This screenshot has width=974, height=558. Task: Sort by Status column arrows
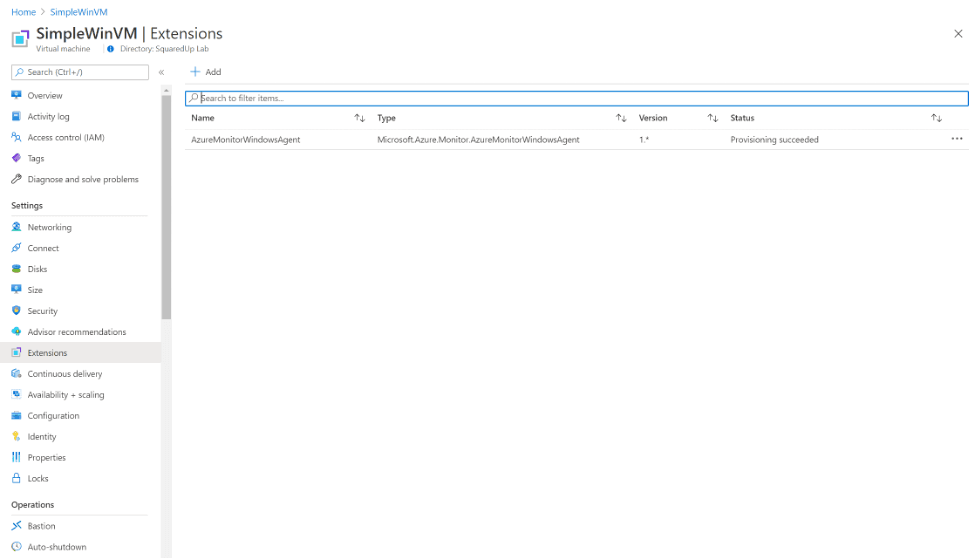pos(936,118)
